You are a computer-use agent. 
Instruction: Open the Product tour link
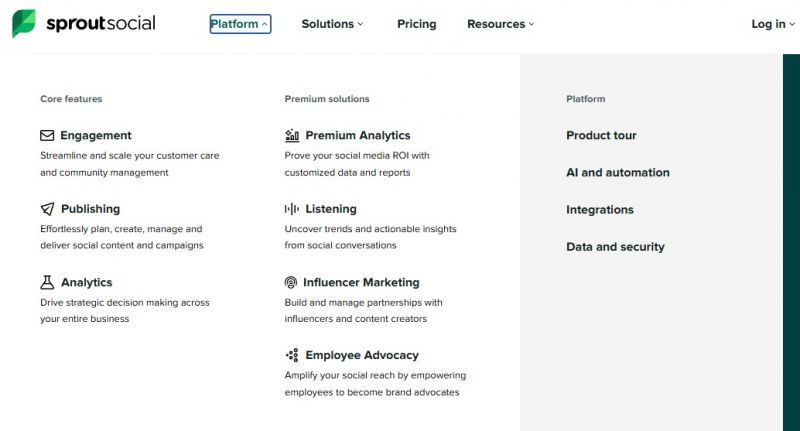[x=601, y=135]
